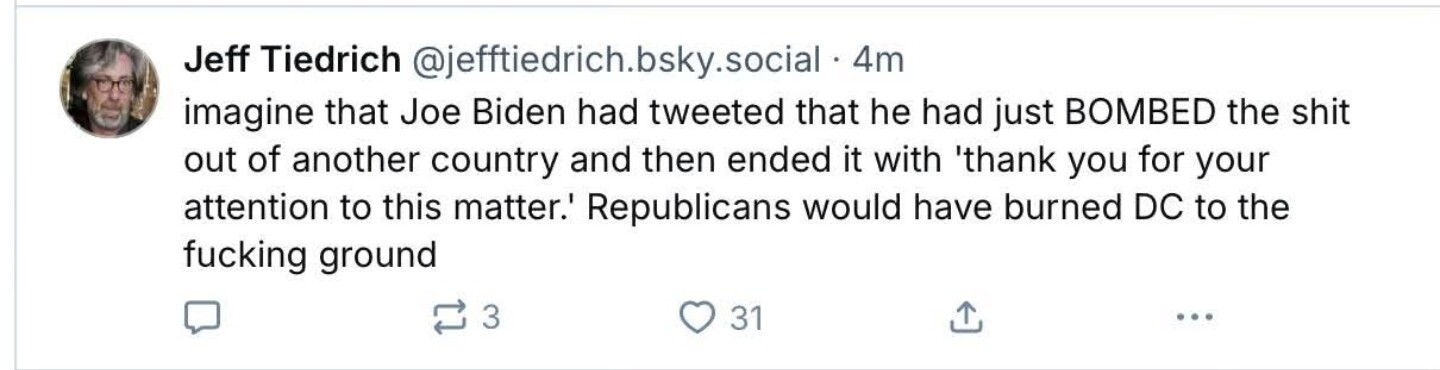Open the share upload-arrow icon

(961, 318)
